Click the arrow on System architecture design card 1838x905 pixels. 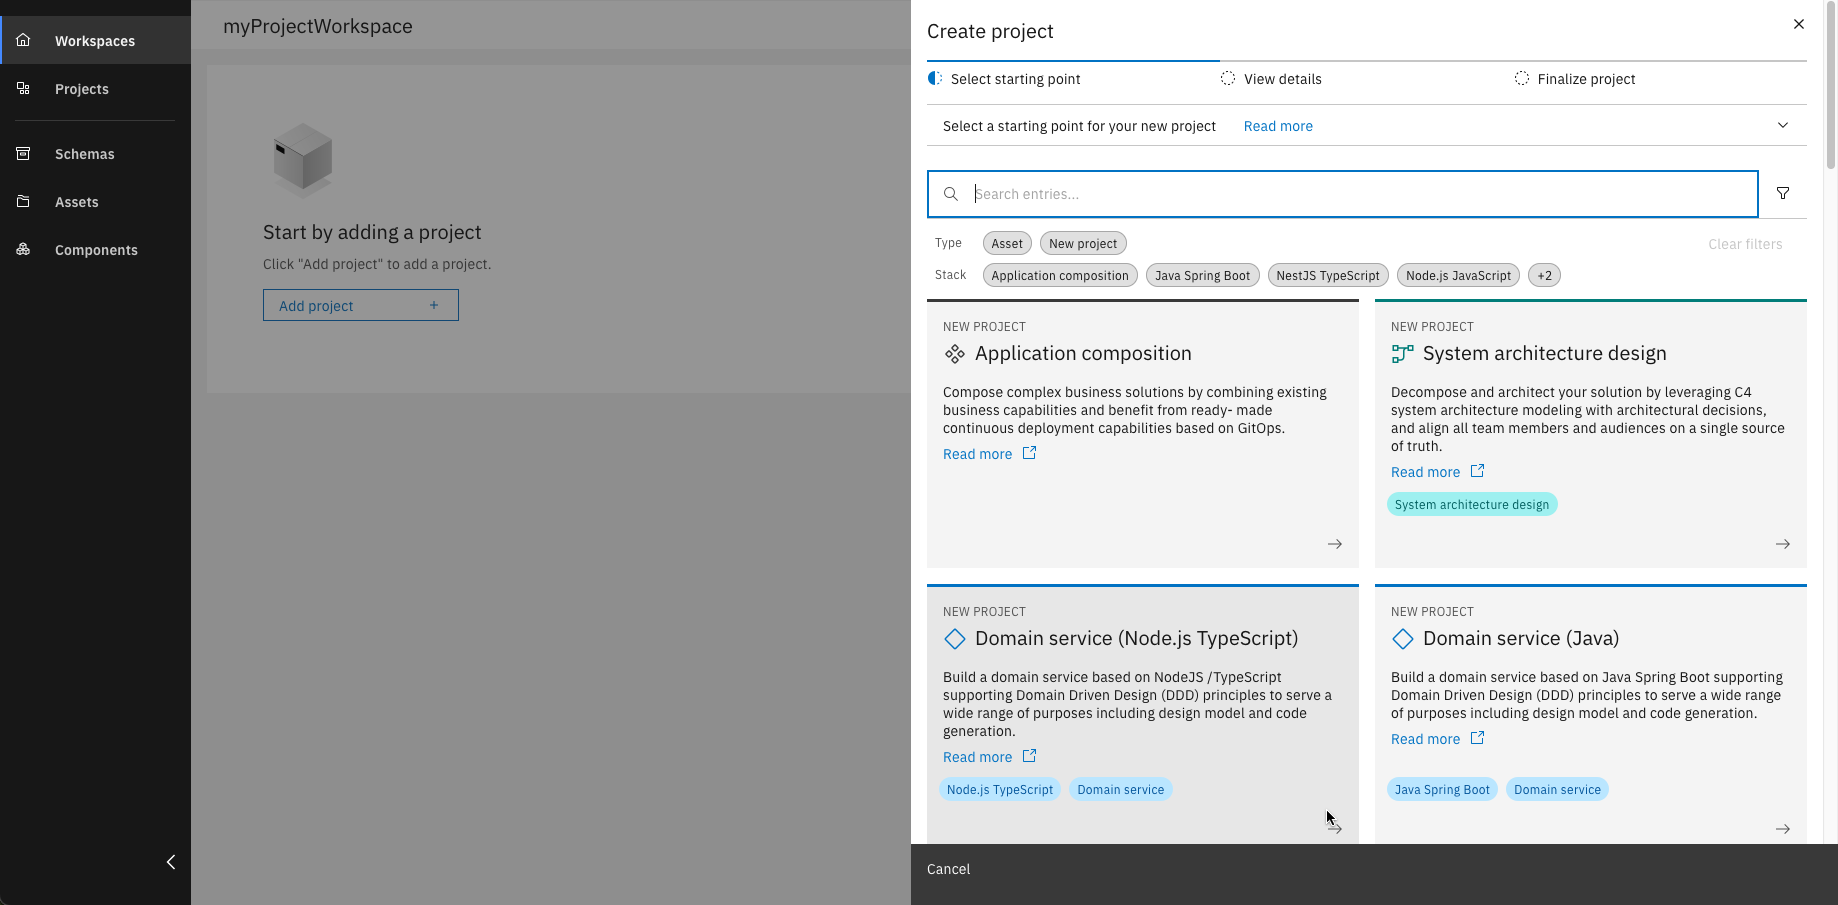pyautogui.click(x=1782, y=544)
